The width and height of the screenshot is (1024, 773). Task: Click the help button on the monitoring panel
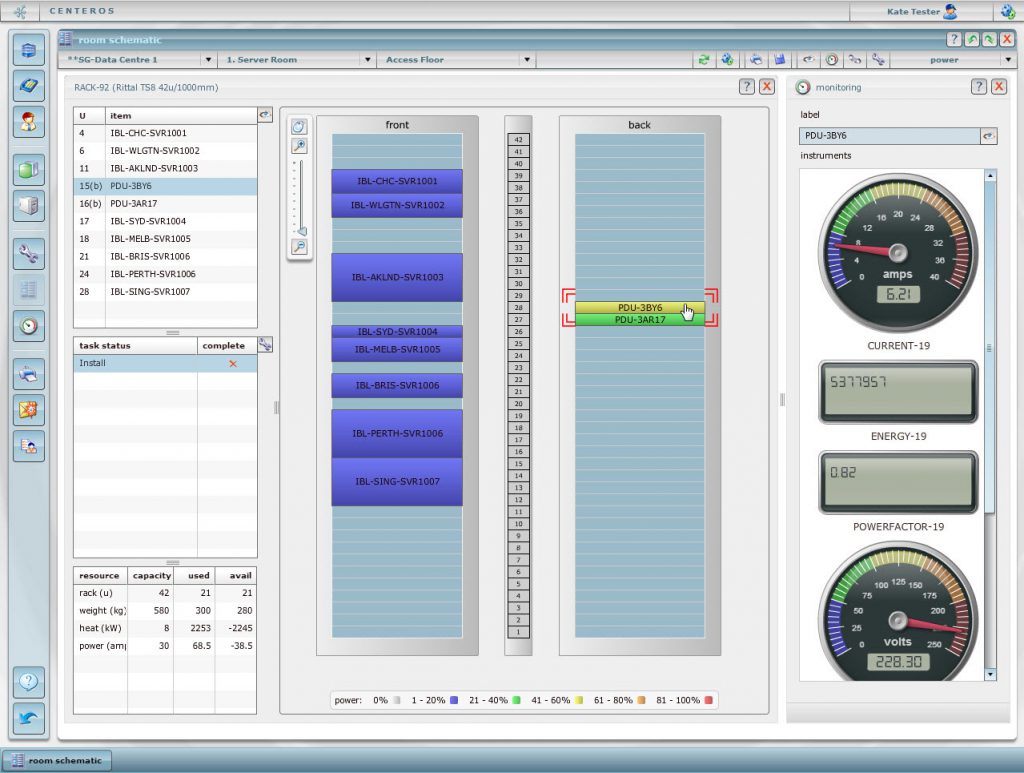(x=980, y=87)
